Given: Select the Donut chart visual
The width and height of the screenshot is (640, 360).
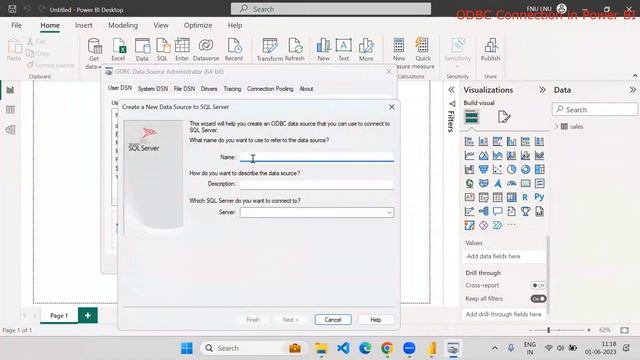Looking at the screenshot, I should click(x=525, y=169).
